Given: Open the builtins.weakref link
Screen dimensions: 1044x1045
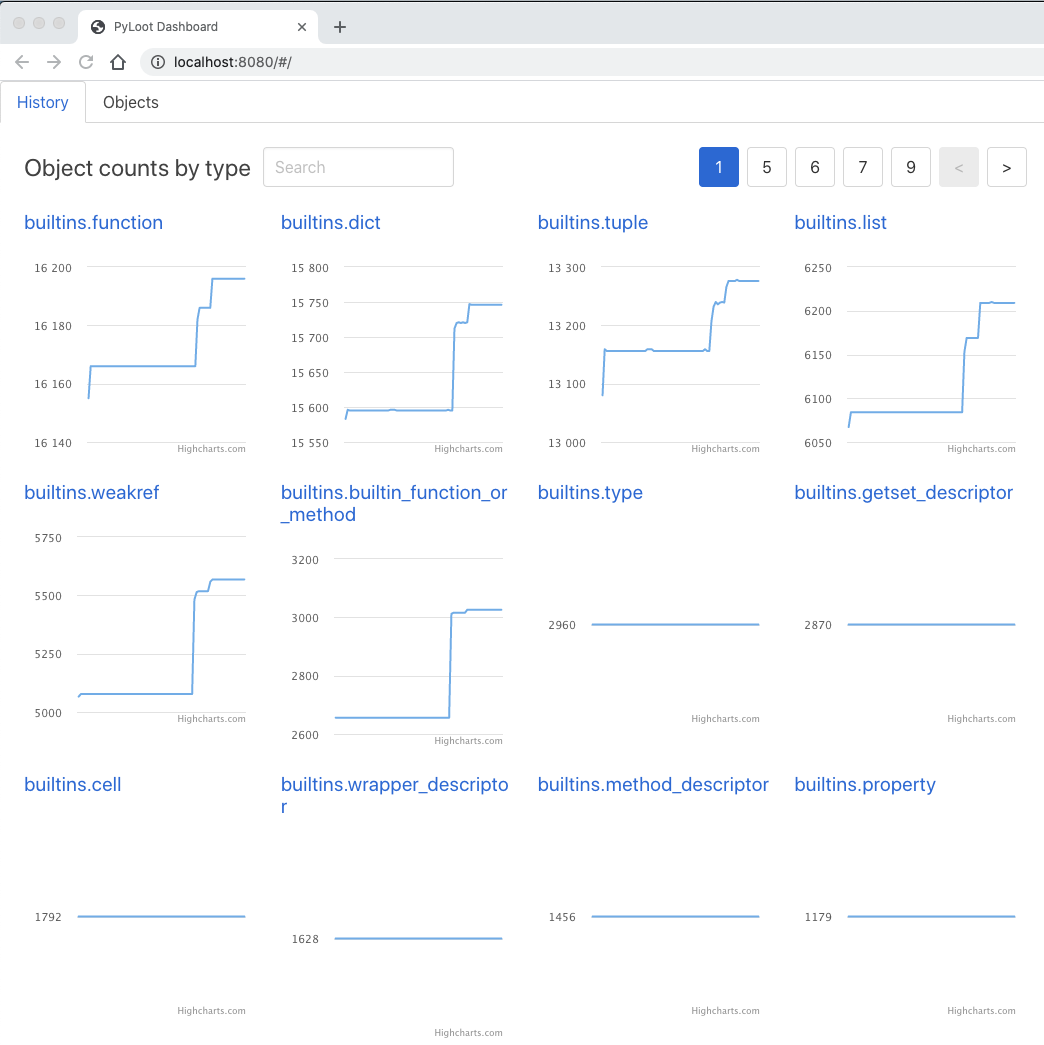Looking at the screenshot, I should (x=91, y=493).
